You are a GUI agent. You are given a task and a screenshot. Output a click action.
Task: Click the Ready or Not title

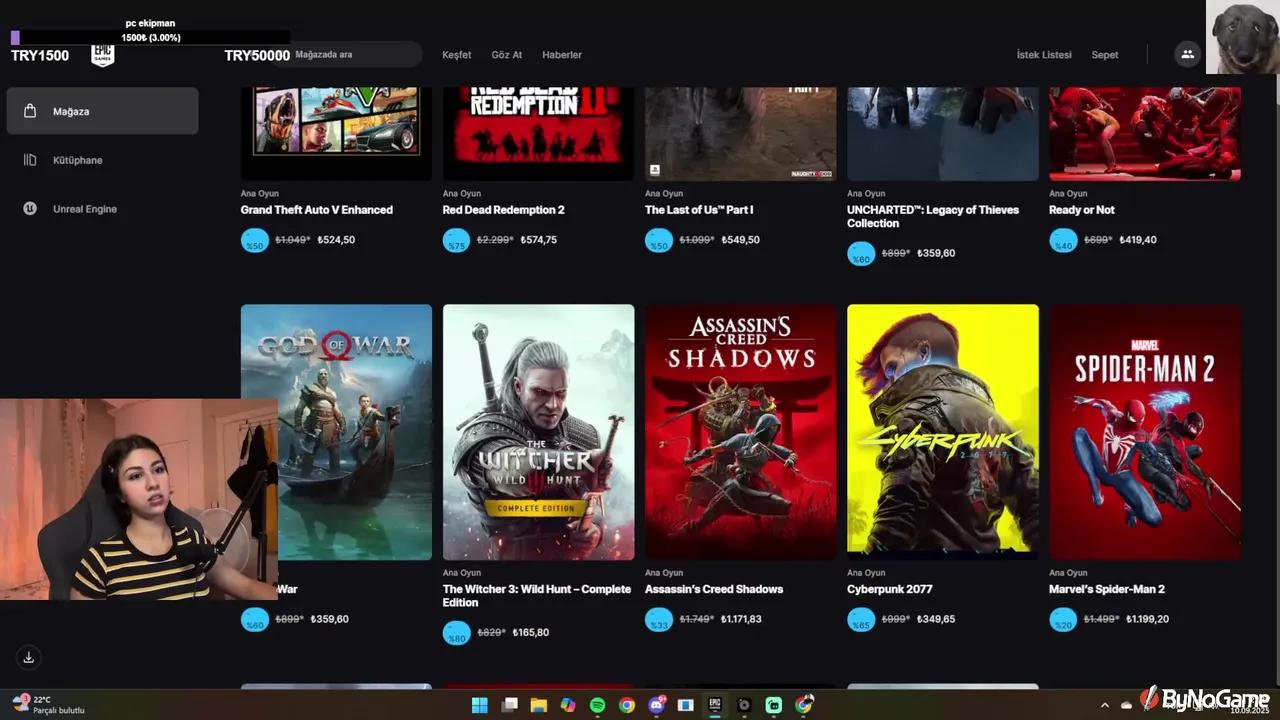[1081, 210]
